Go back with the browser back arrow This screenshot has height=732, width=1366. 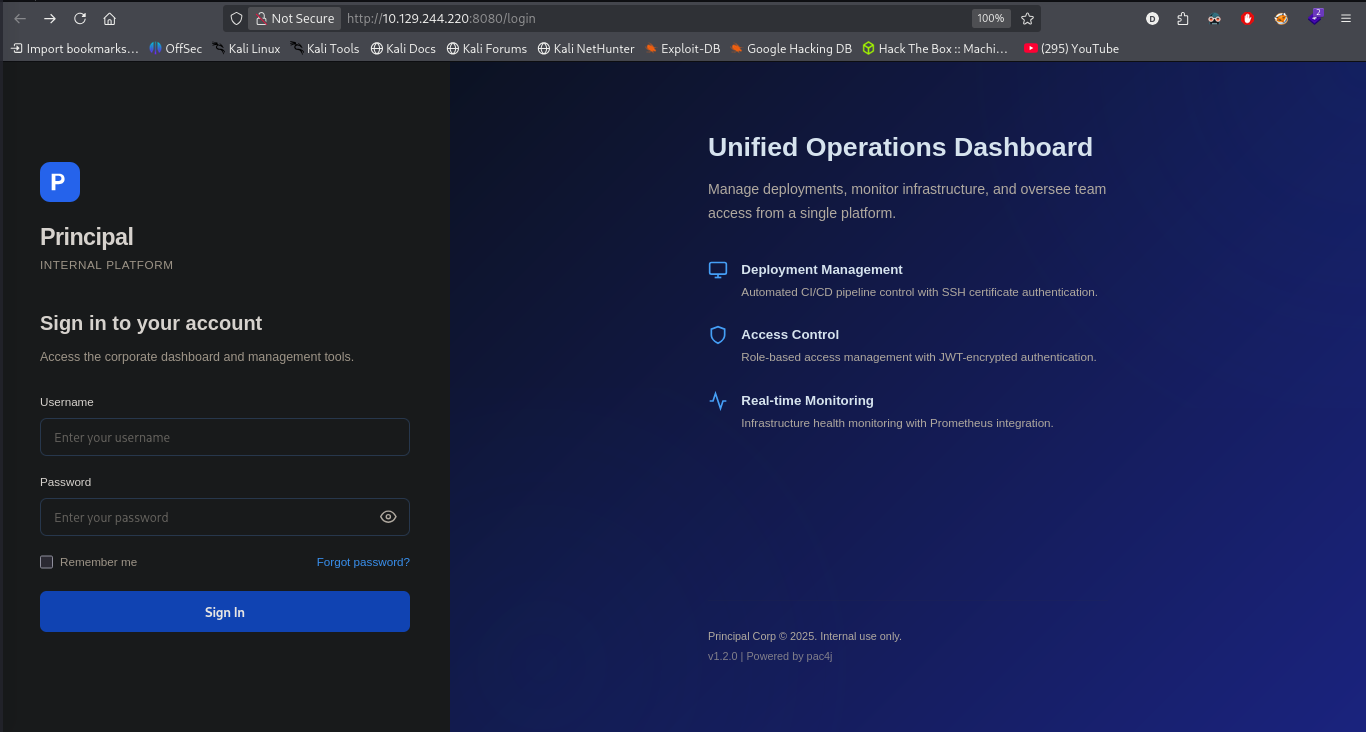(20, 18)
